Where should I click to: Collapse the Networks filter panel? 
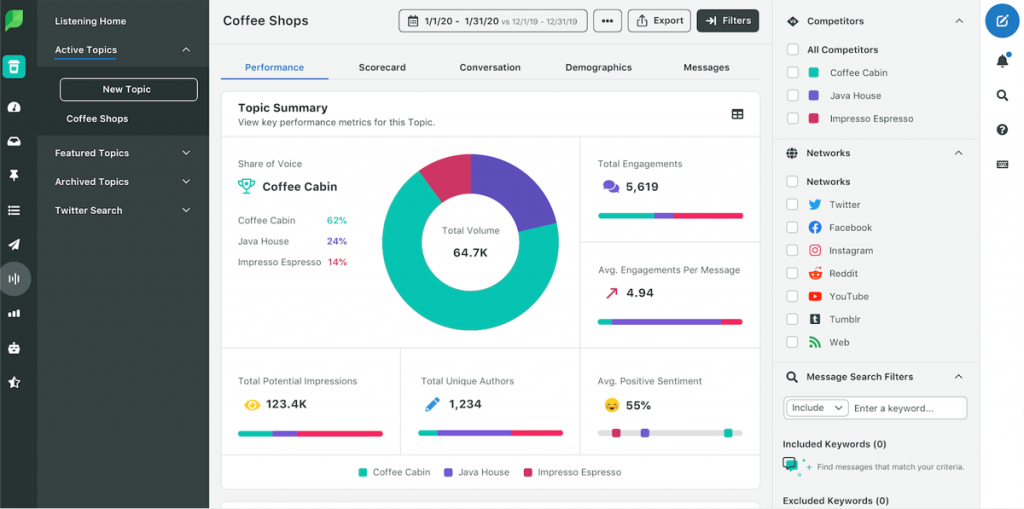[959, 153]
